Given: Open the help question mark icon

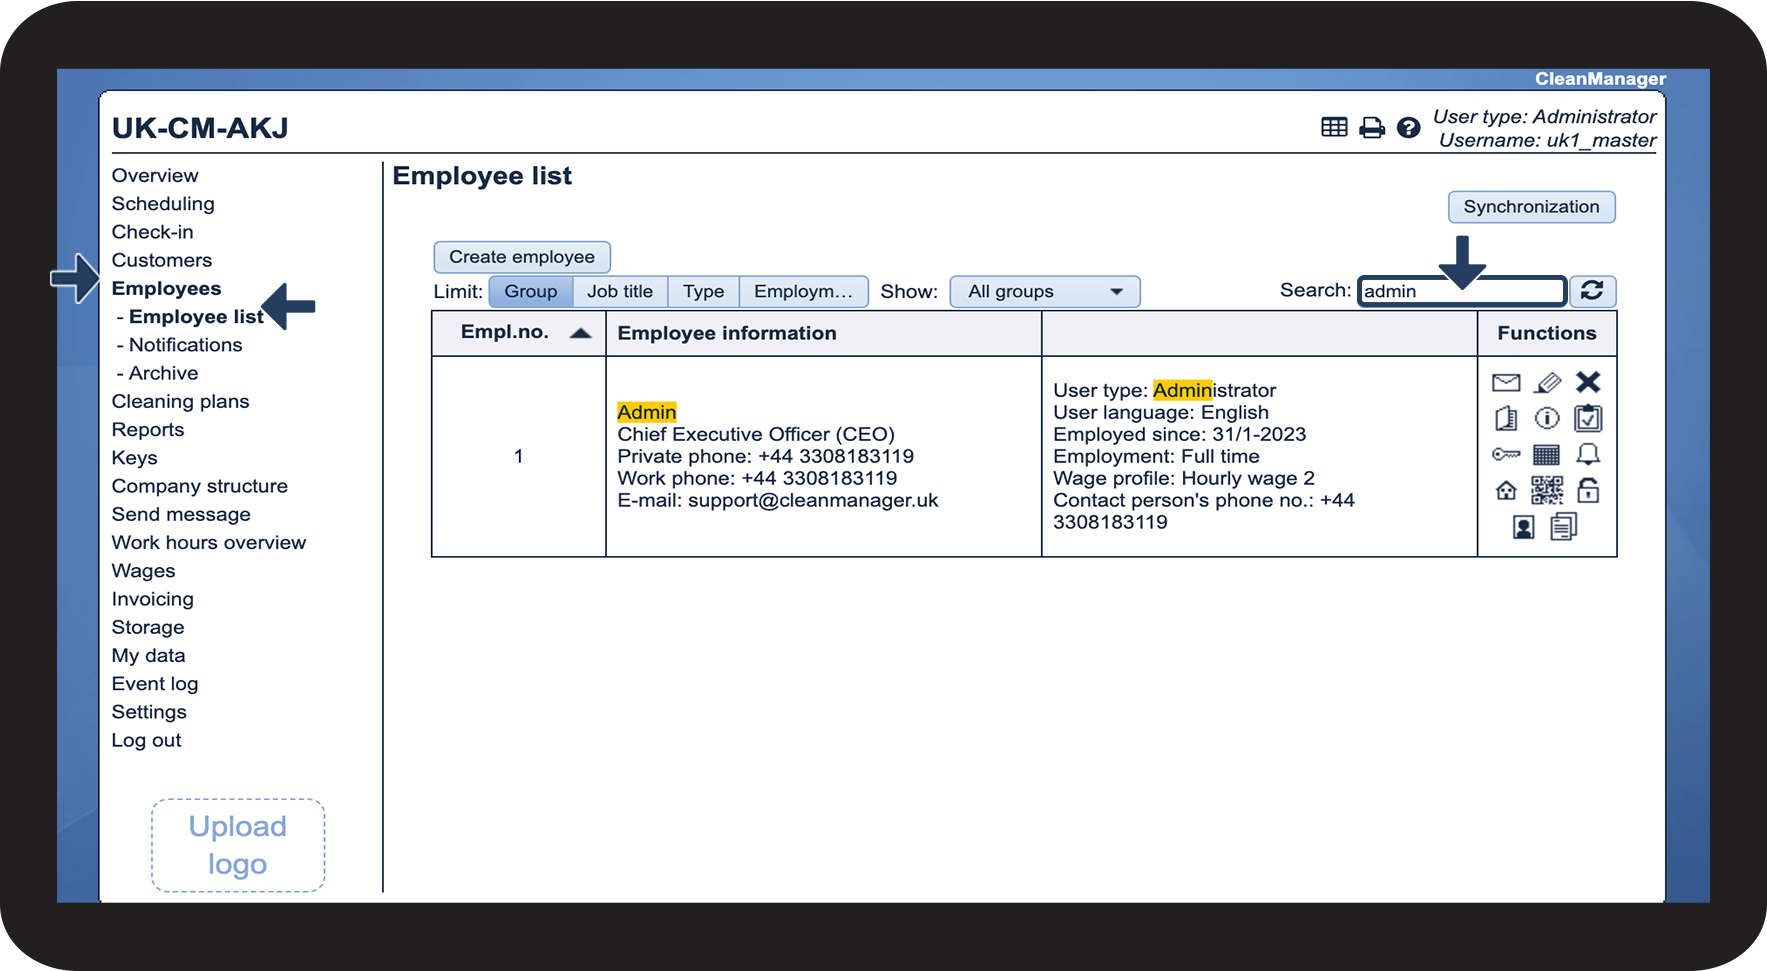Looking at the screenshot, I should click(1408, 127).
